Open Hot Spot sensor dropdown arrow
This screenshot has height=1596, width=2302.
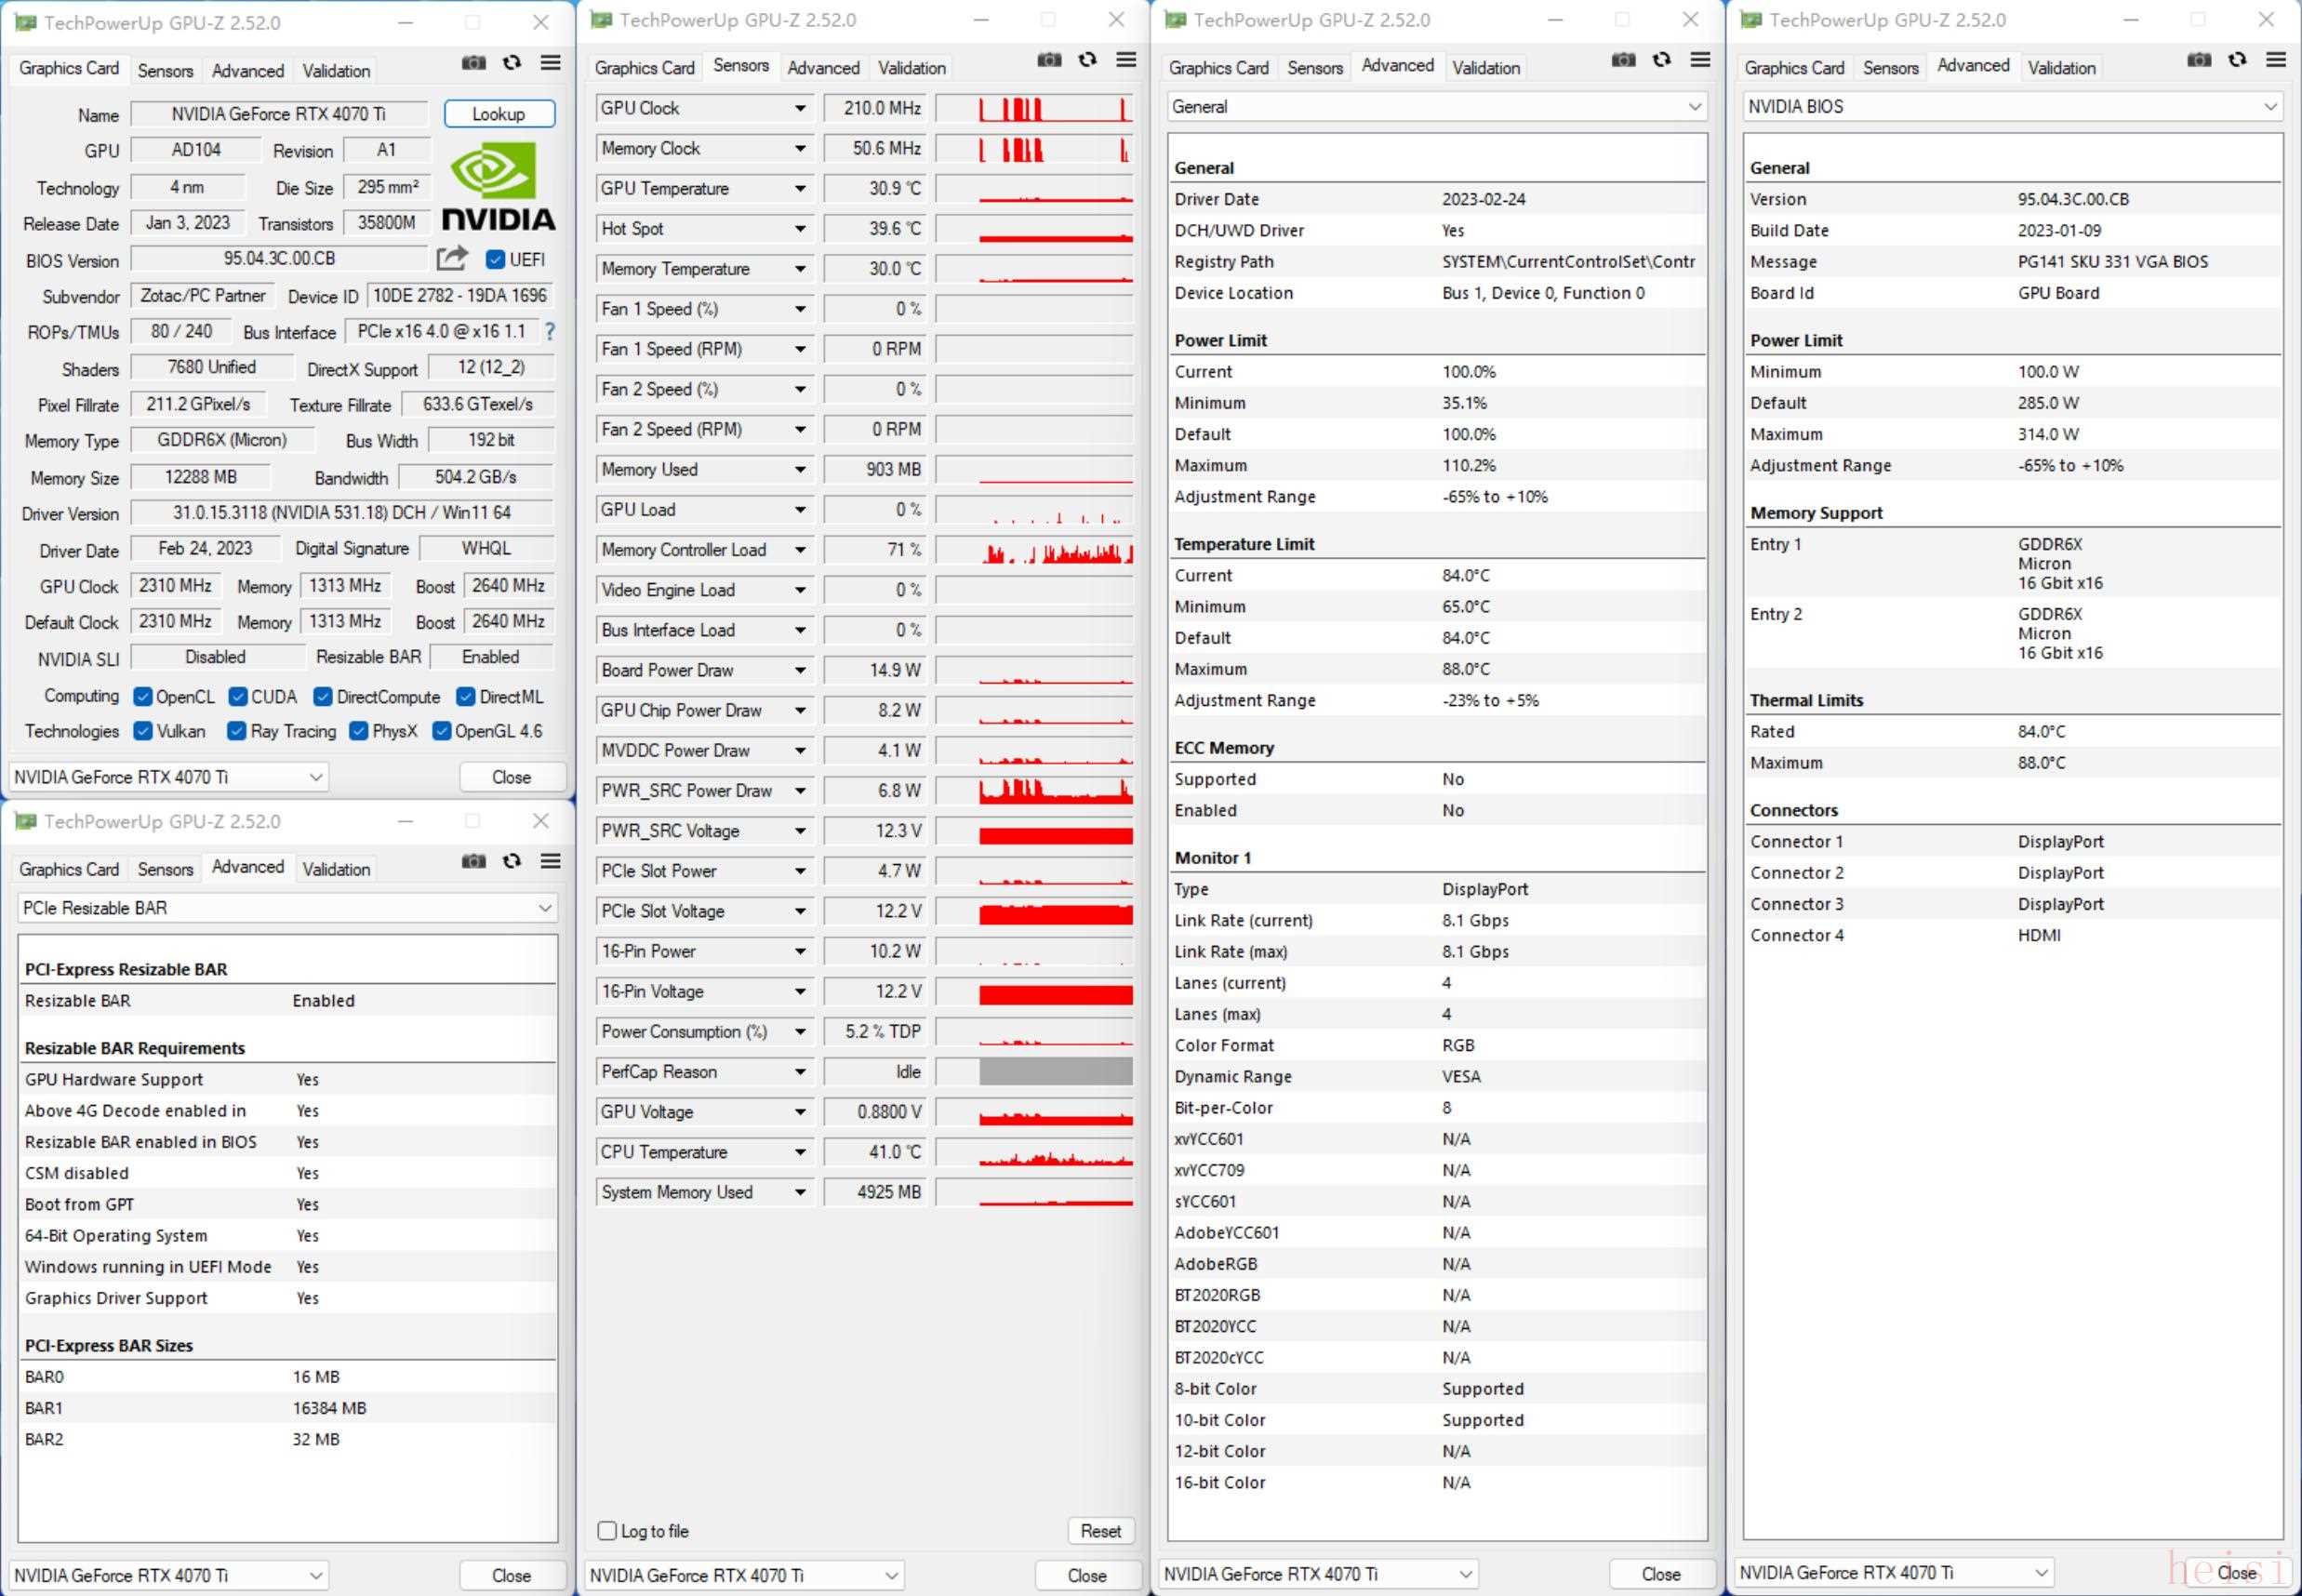(800, 229)
